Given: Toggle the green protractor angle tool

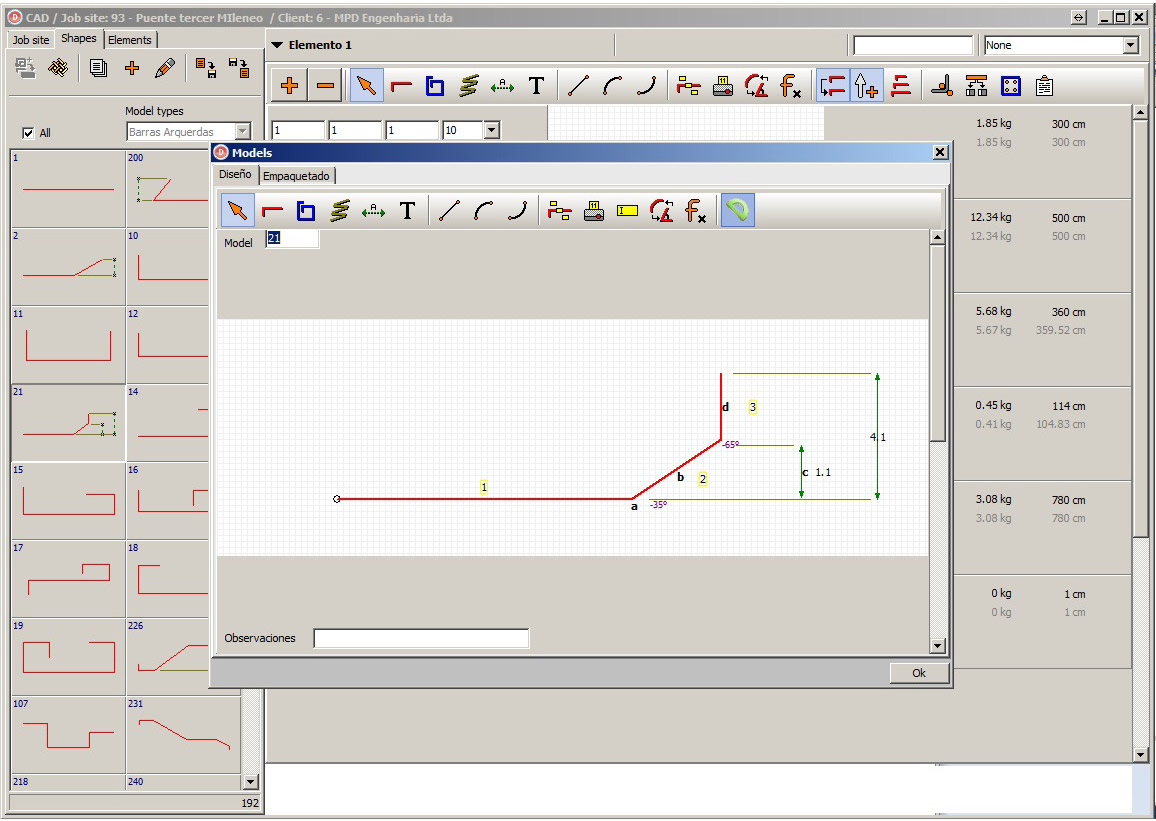Looking at the screenshot, I should click(x=737, y=211).
